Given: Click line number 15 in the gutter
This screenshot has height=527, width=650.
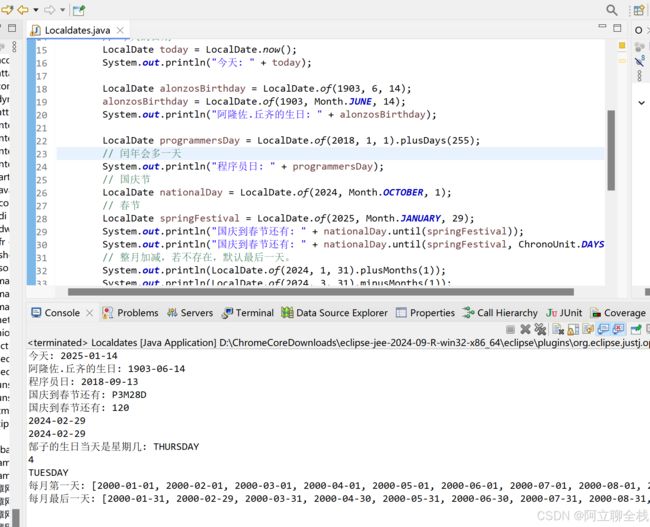Looking at the screenshot, I should tap(41, 50).
